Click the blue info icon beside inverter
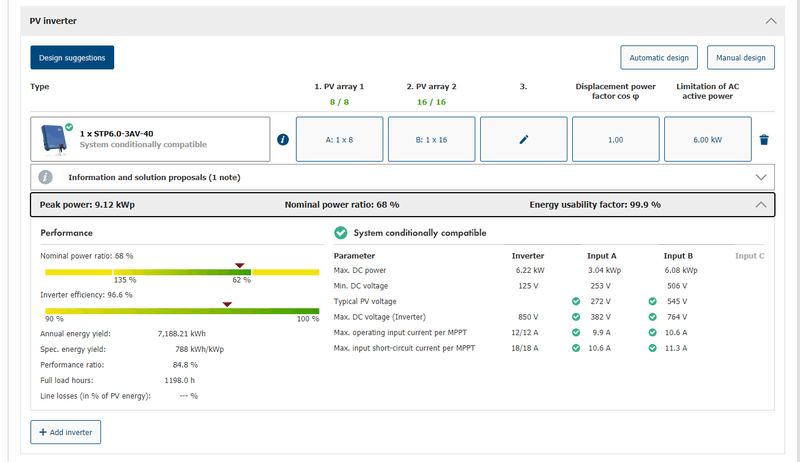The width and height of the screenshot is (800, 462). pos(283,139)
